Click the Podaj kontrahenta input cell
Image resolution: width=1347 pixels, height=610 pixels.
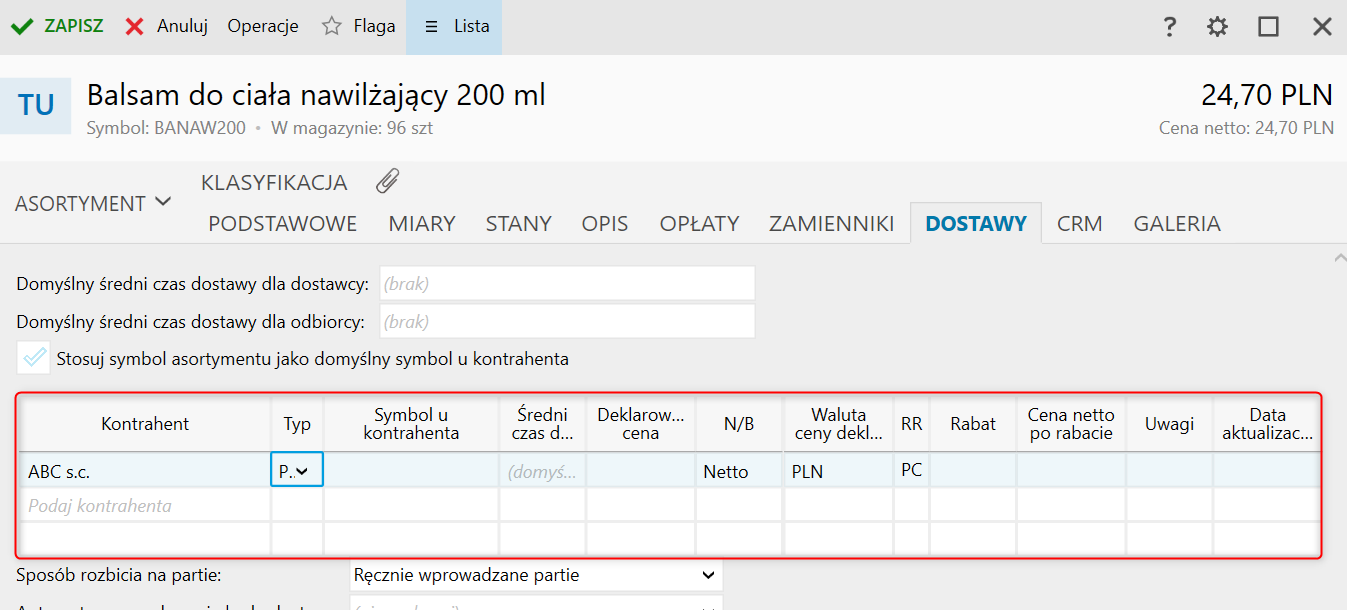(x=145, y=506)
